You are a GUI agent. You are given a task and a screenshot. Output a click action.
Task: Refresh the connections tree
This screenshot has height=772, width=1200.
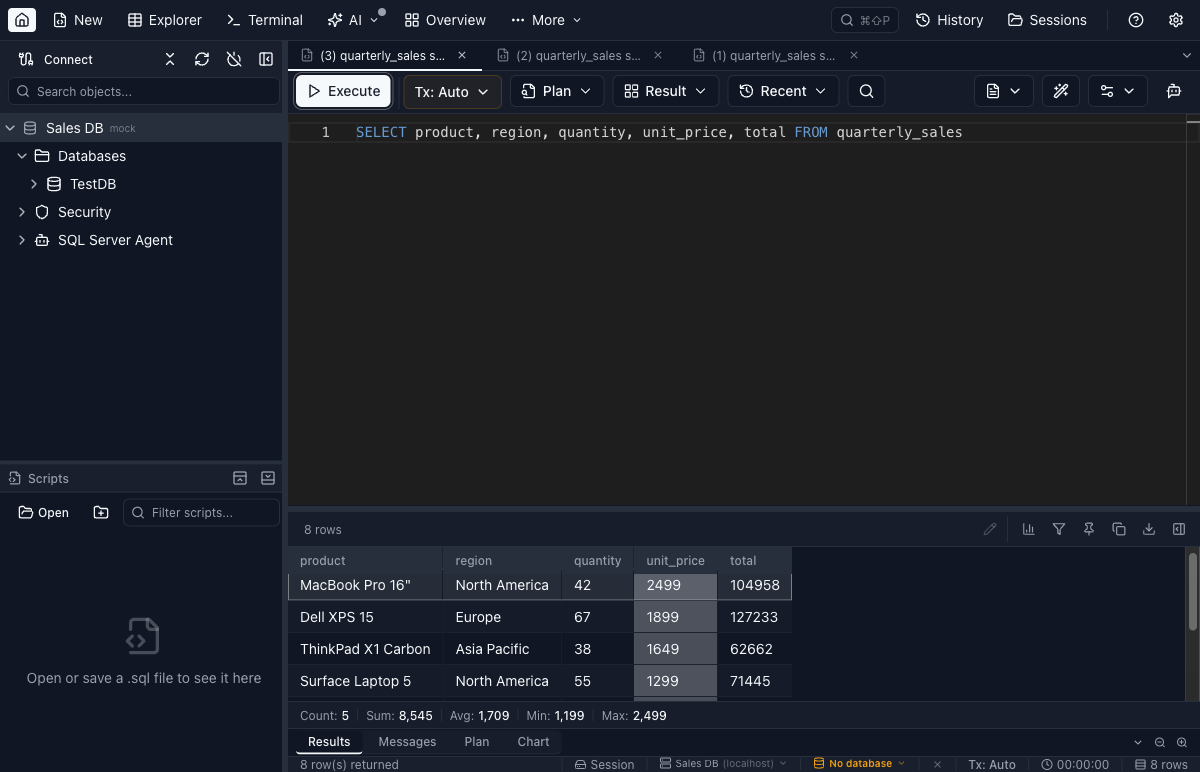[x=202, y=59]
